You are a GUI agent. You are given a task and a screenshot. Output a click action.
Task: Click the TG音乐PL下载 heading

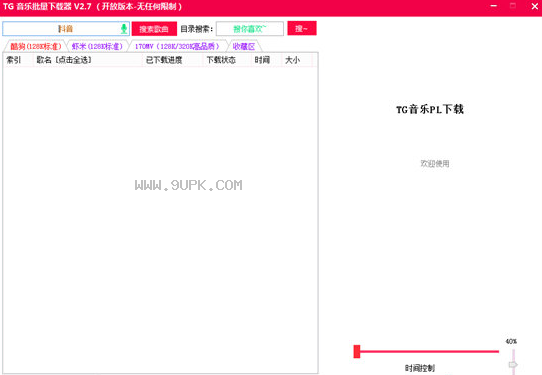pos(430,110)
